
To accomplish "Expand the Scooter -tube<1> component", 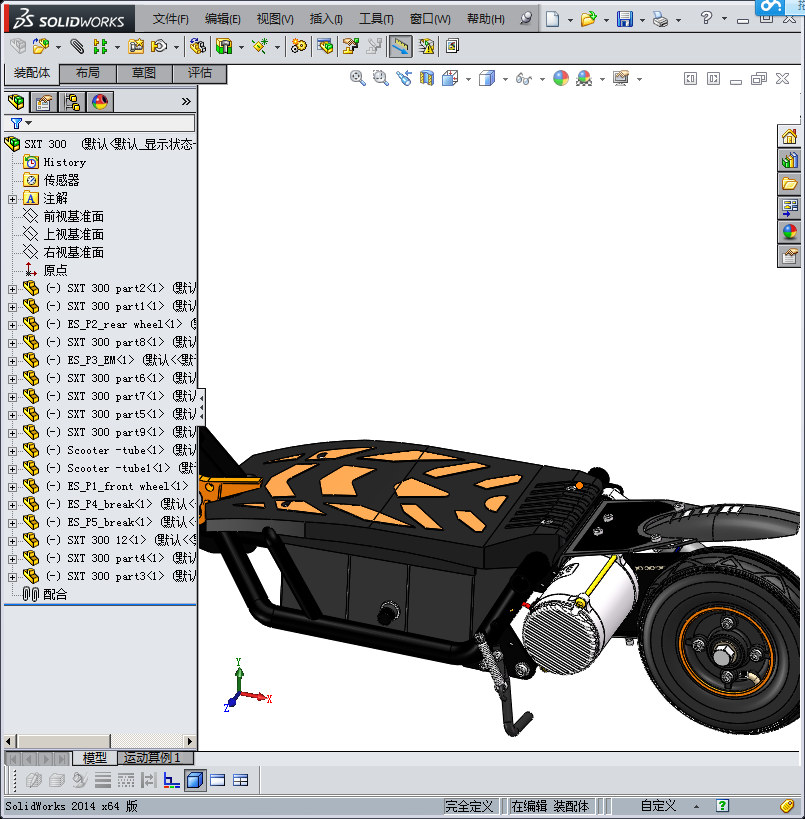I will 13,451.
